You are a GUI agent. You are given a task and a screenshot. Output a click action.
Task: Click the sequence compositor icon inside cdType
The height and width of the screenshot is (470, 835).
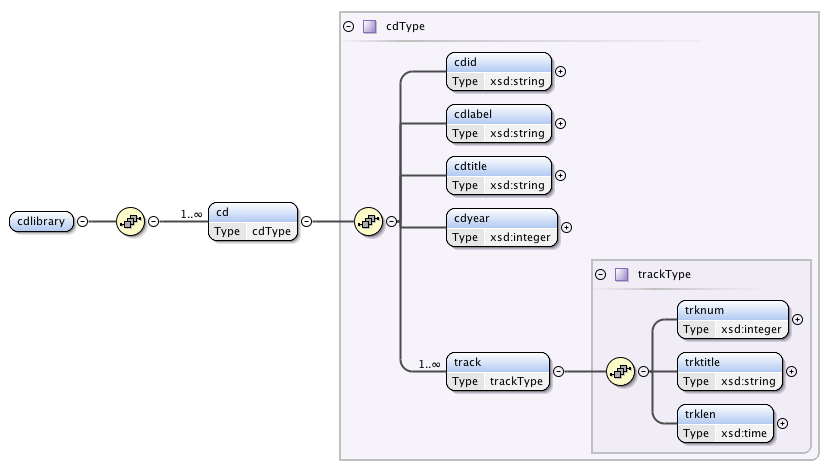368,221
